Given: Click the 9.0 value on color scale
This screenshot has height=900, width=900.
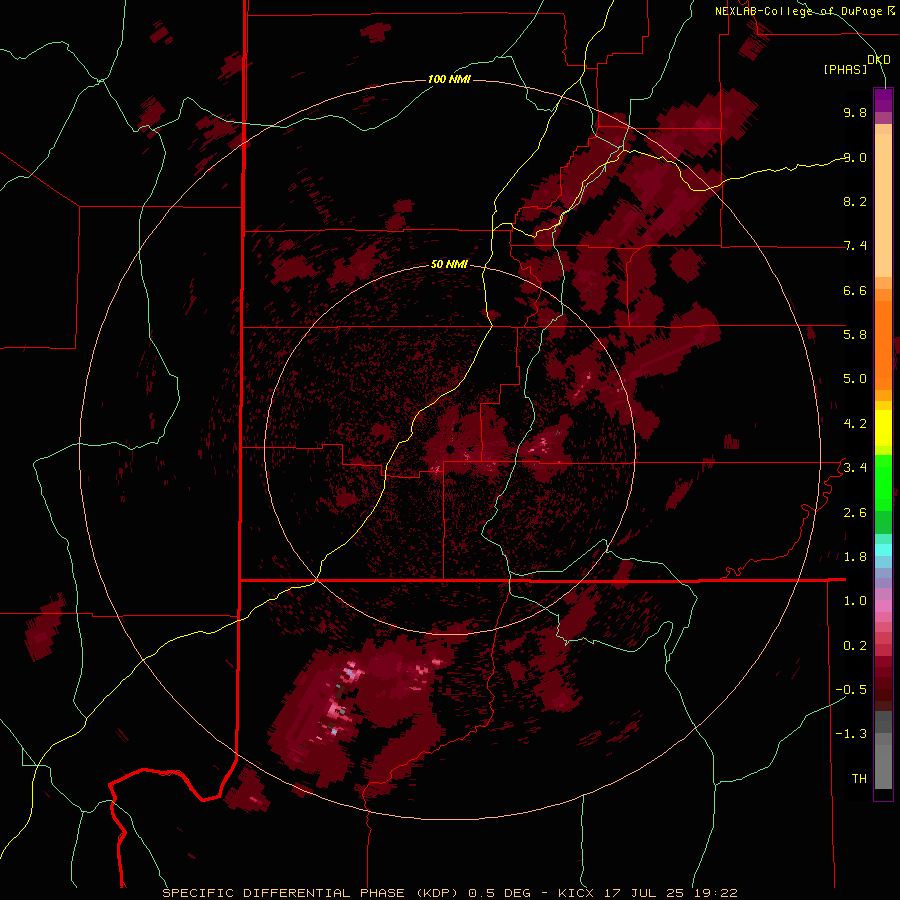Looking at the screenshot, I should tap(855, 157).
